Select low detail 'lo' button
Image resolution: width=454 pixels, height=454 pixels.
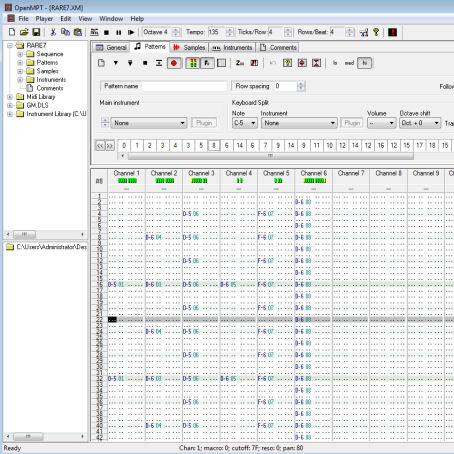(335, 63)
